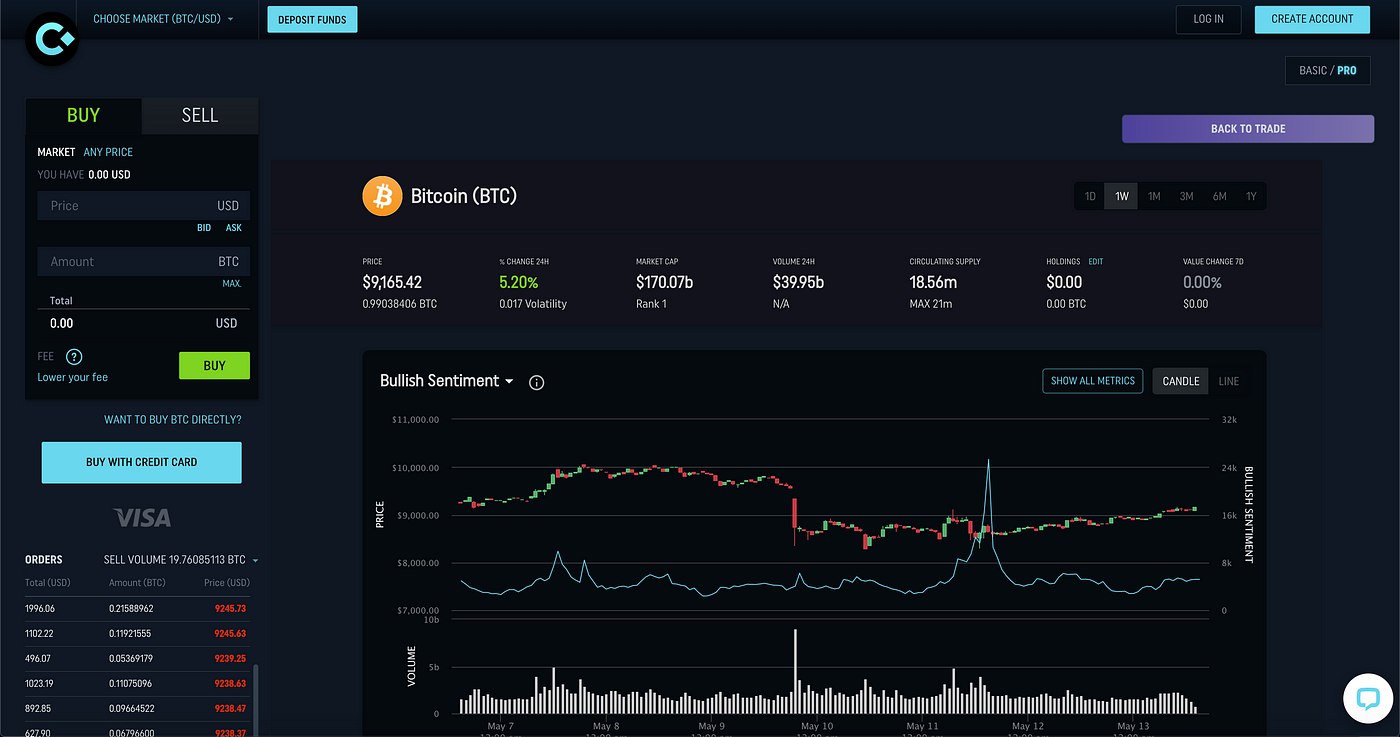
Task: Select the 1Y time range
Action: pos(1251,196)
